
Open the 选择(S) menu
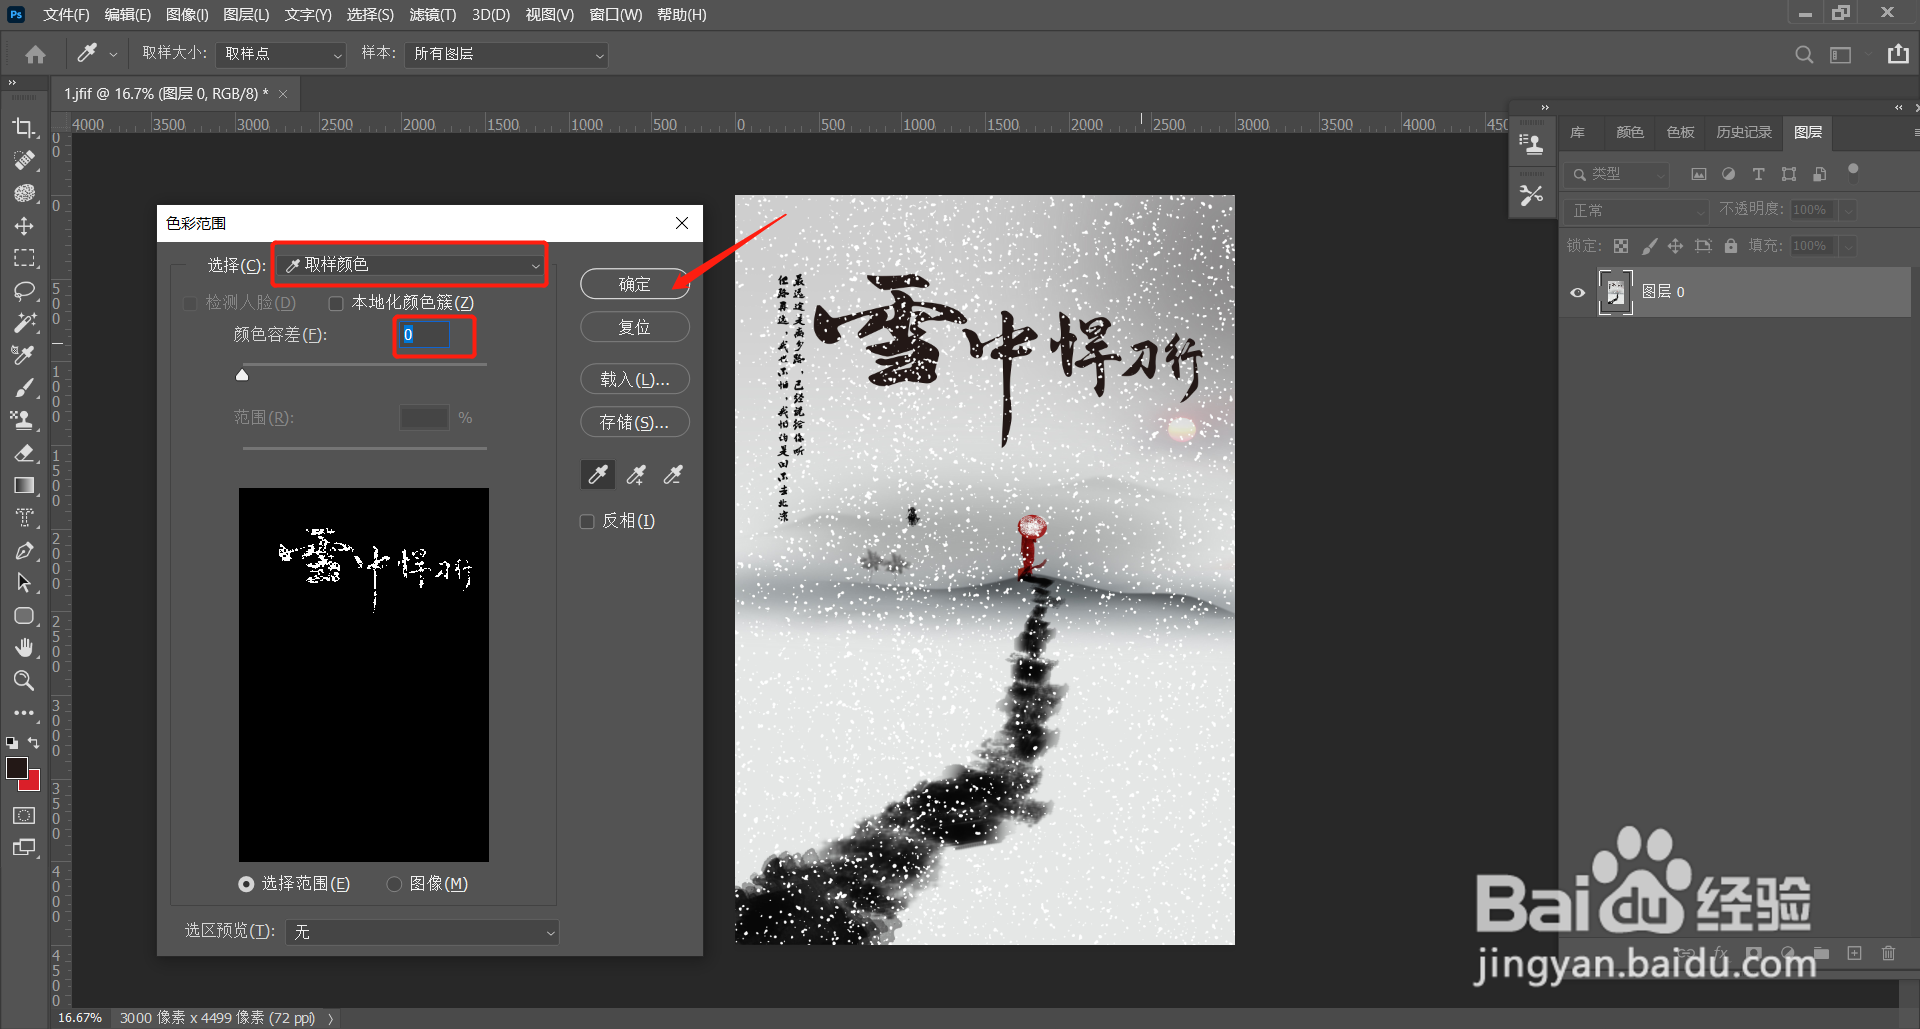[370, 15]
